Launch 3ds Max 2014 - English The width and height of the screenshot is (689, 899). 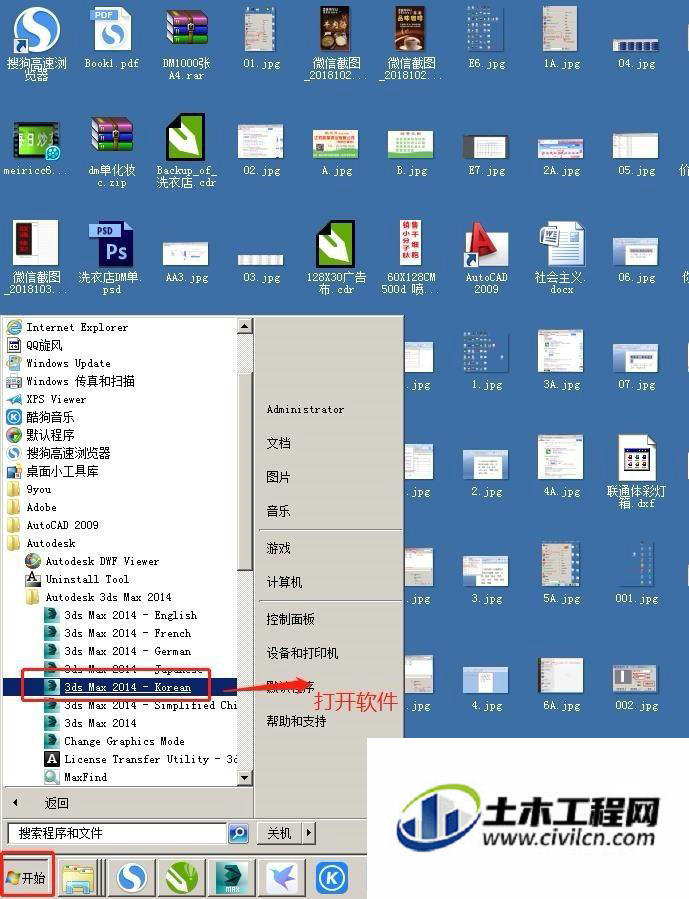(130, 615)
